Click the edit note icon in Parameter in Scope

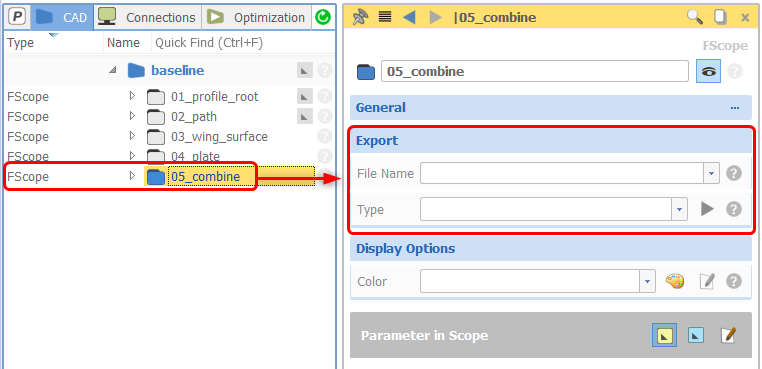pyautogui.click(x=727, y=335)
